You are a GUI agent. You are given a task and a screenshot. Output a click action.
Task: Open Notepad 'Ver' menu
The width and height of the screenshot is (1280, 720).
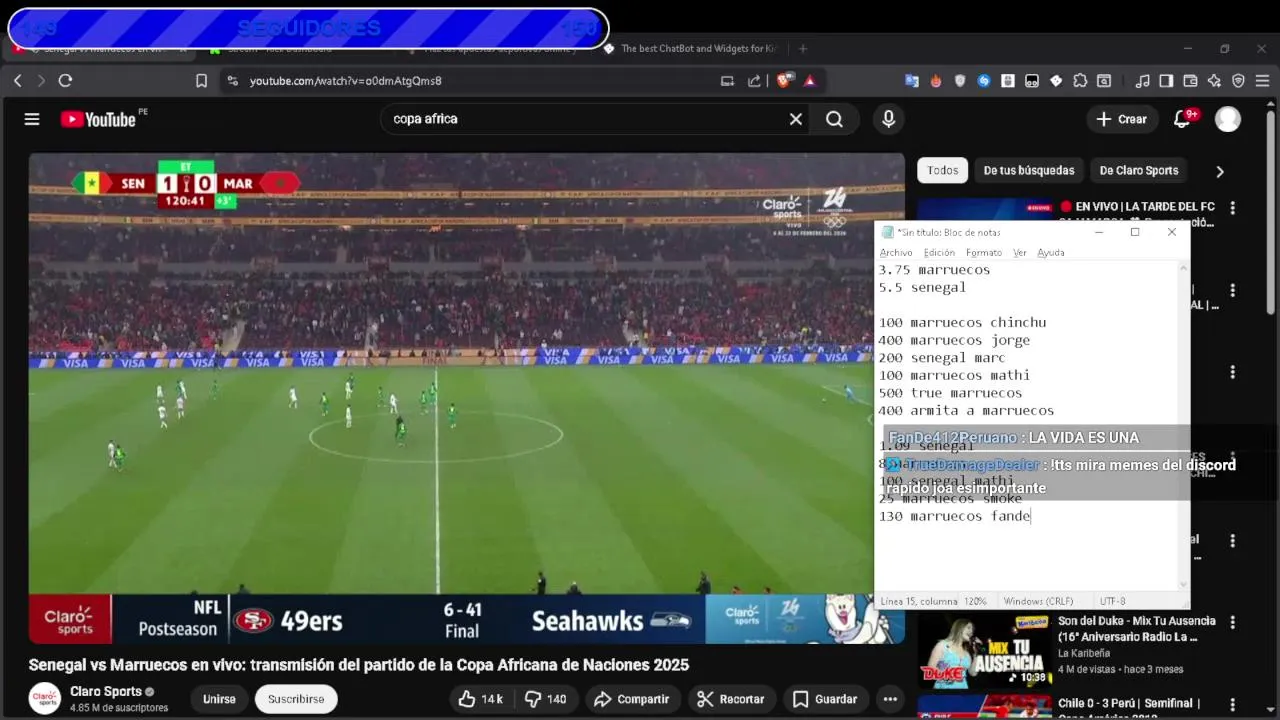point(1020,253)
